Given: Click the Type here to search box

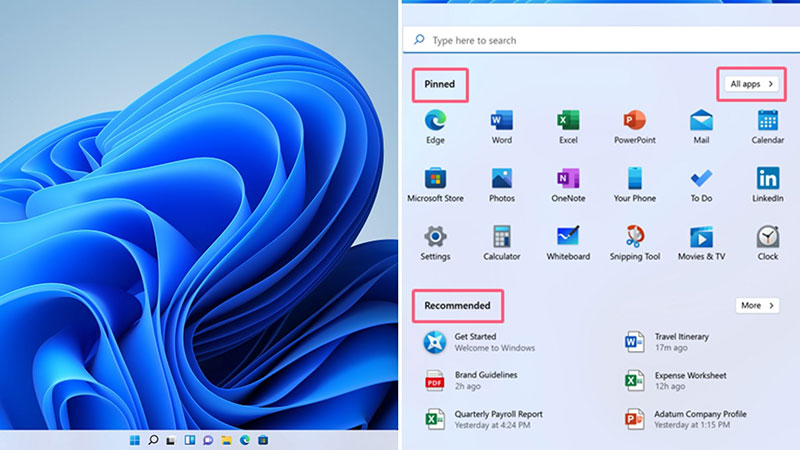Looking at the screenshot, I should tap(601, 40).
